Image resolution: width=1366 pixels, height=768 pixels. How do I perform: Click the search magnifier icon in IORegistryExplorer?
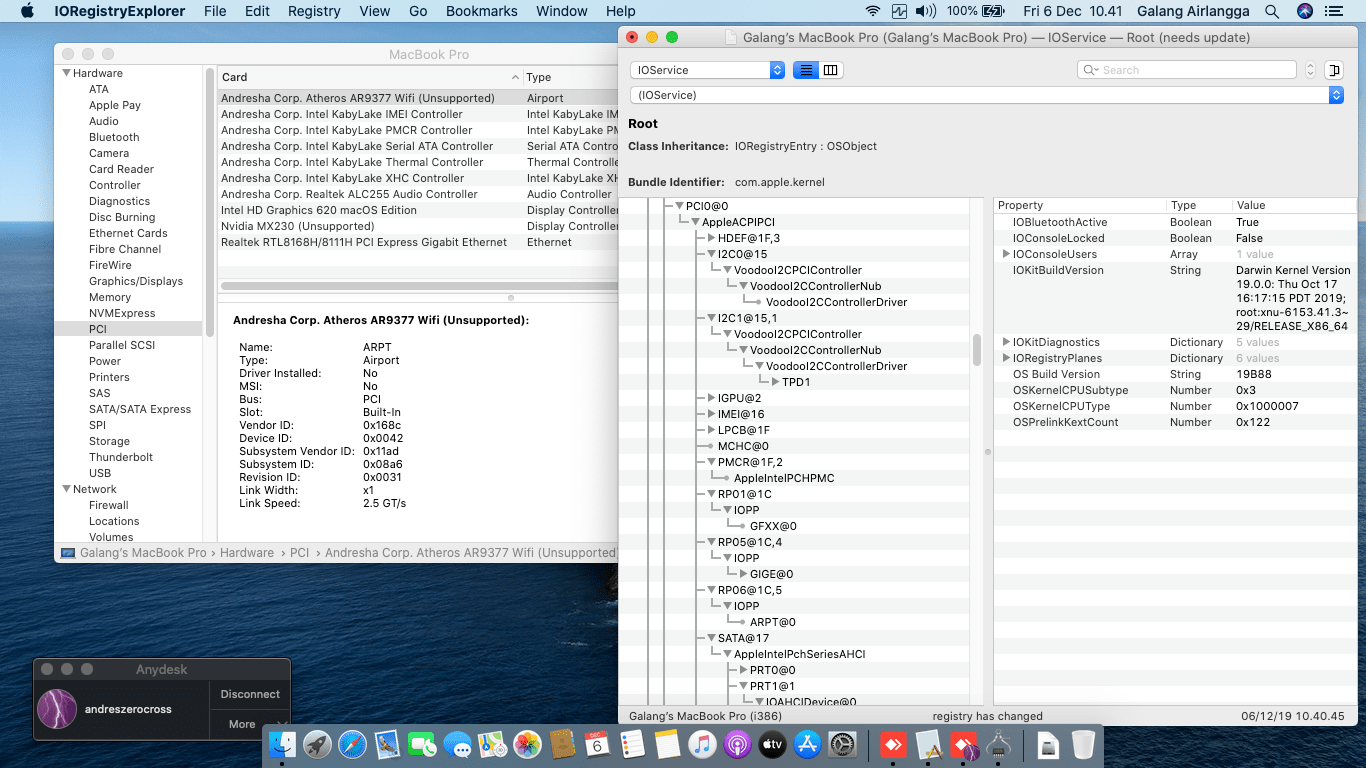tap(1090, 70)
